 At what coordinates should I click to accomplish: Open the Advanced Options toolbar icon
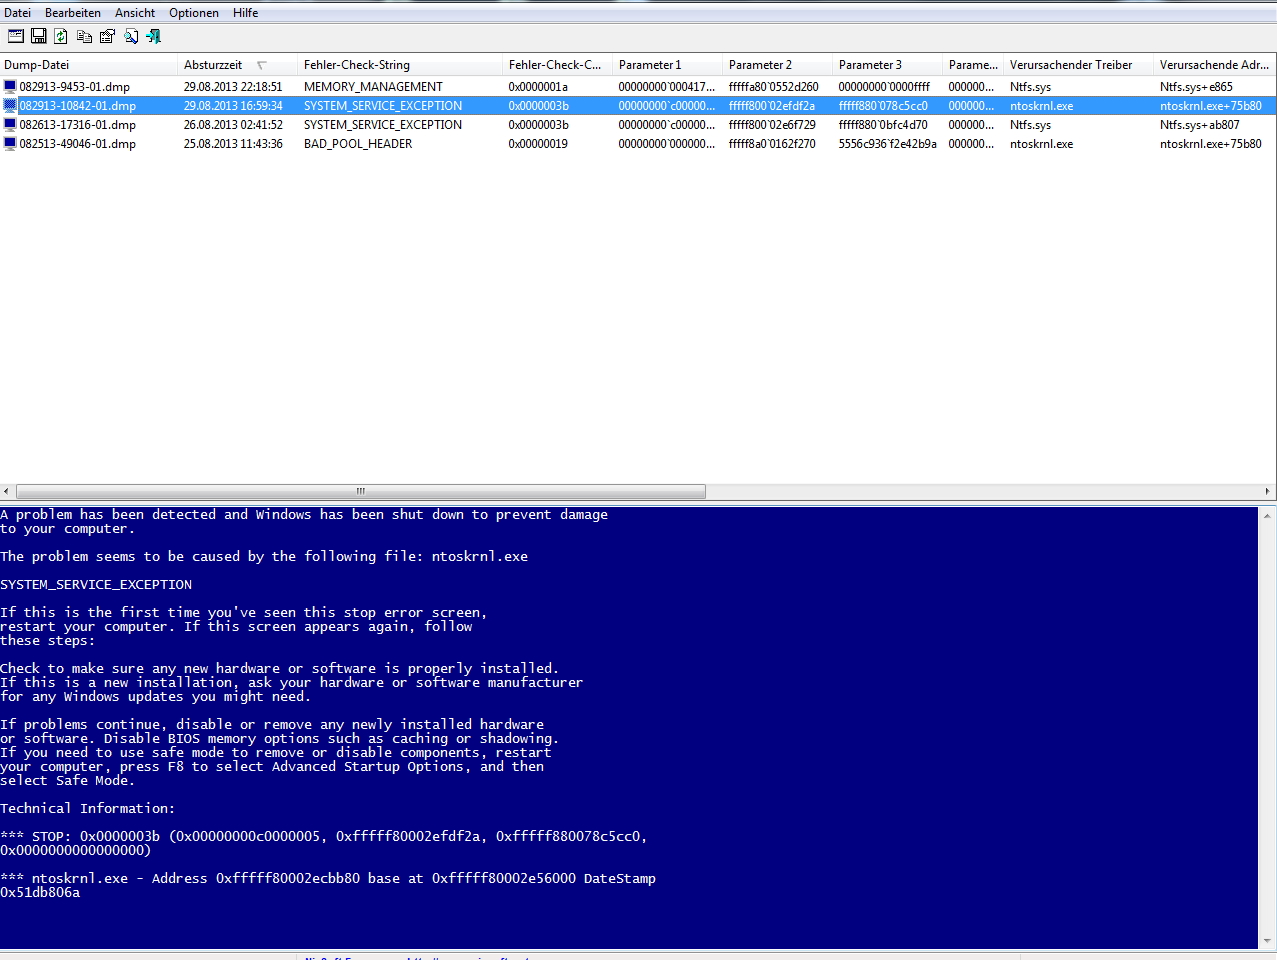point(16,36)
